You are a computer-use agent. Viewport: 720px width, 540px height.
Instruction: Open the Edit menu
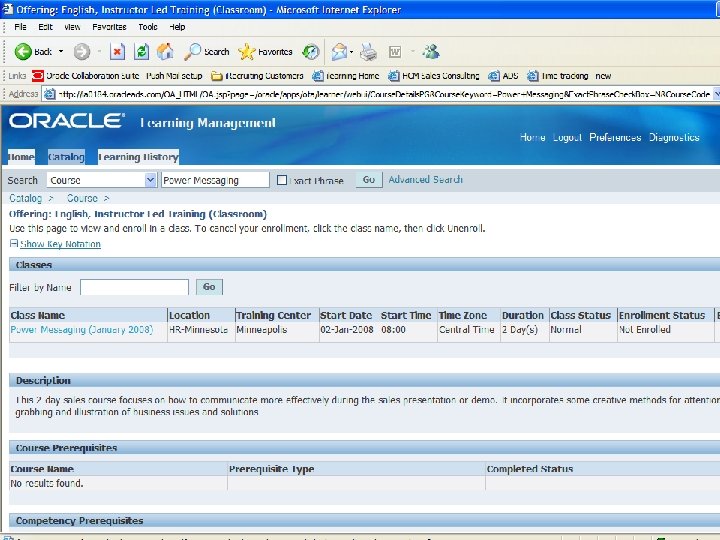pos(45,27)
